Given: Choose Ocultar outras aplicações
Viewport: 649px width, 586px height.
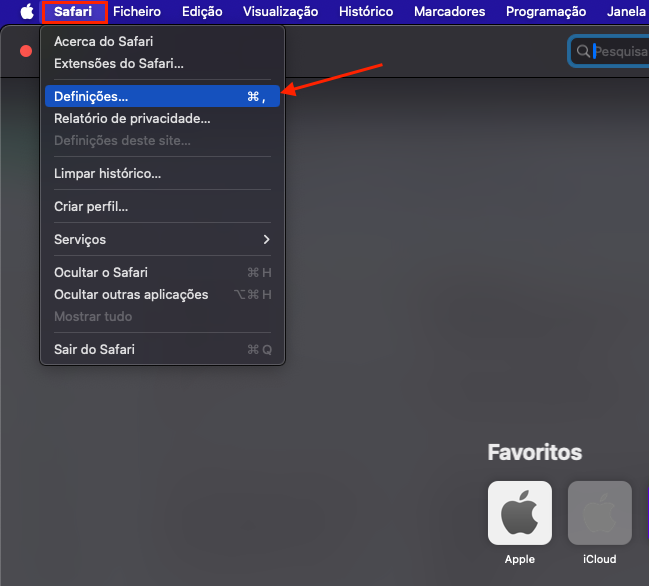Looking at the screenshot, I should point(162,294).
